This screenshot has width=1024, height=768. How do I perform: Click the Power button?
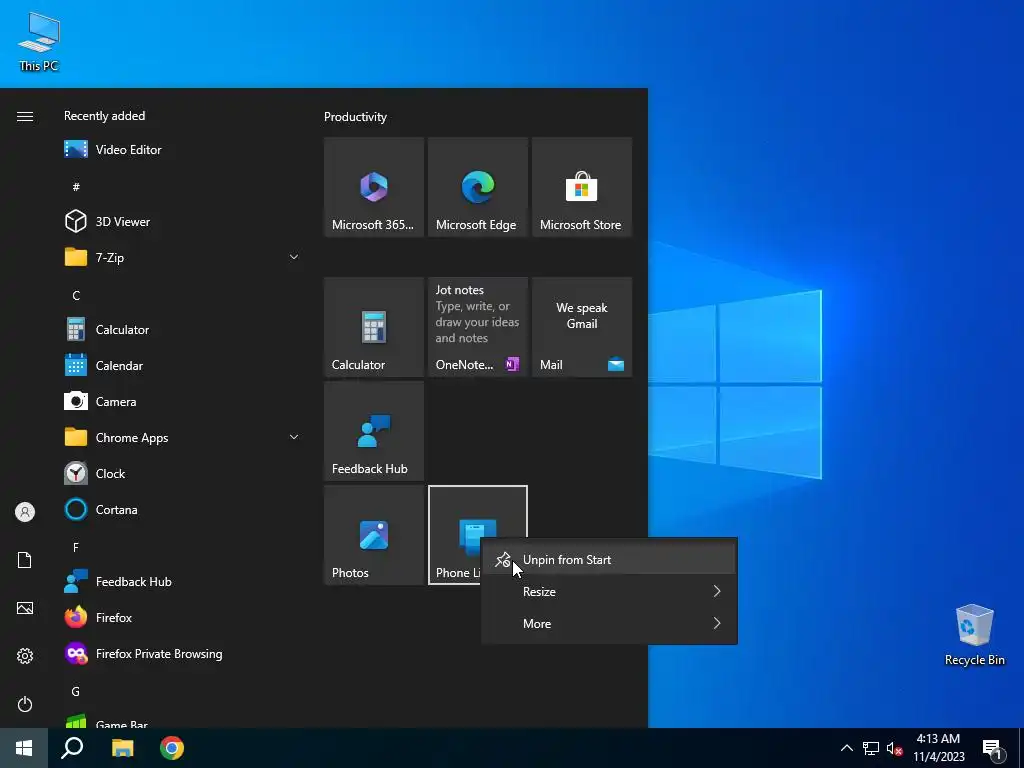tap(25, 704)
